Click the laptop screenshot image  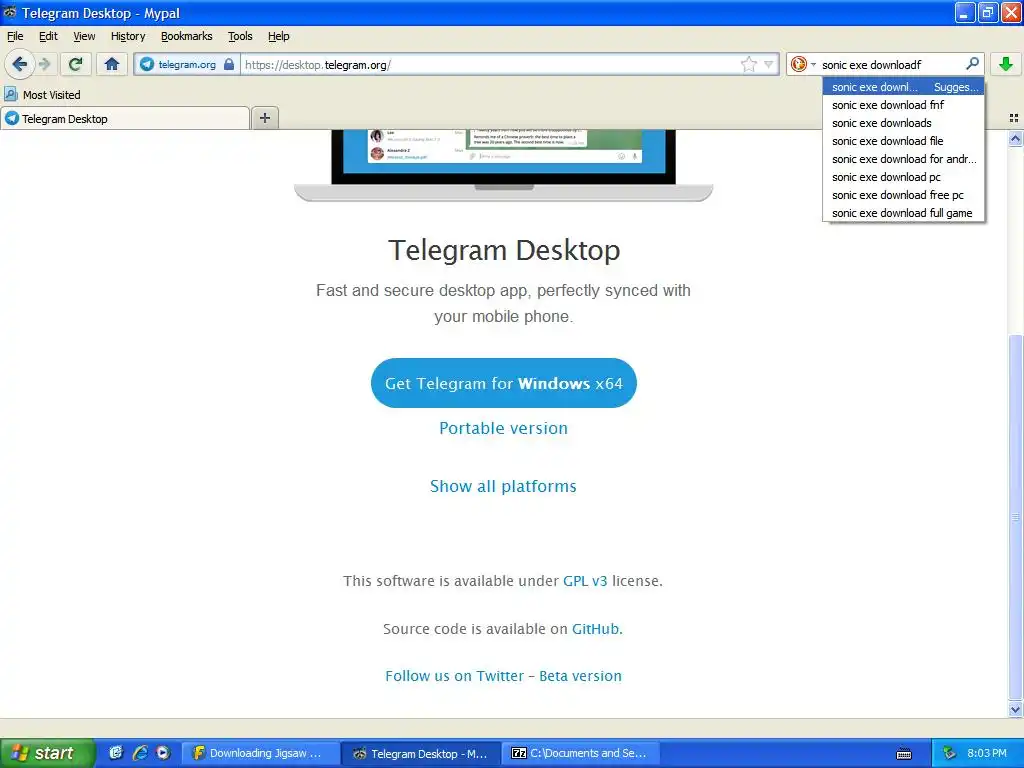click(x=504, y=165)
